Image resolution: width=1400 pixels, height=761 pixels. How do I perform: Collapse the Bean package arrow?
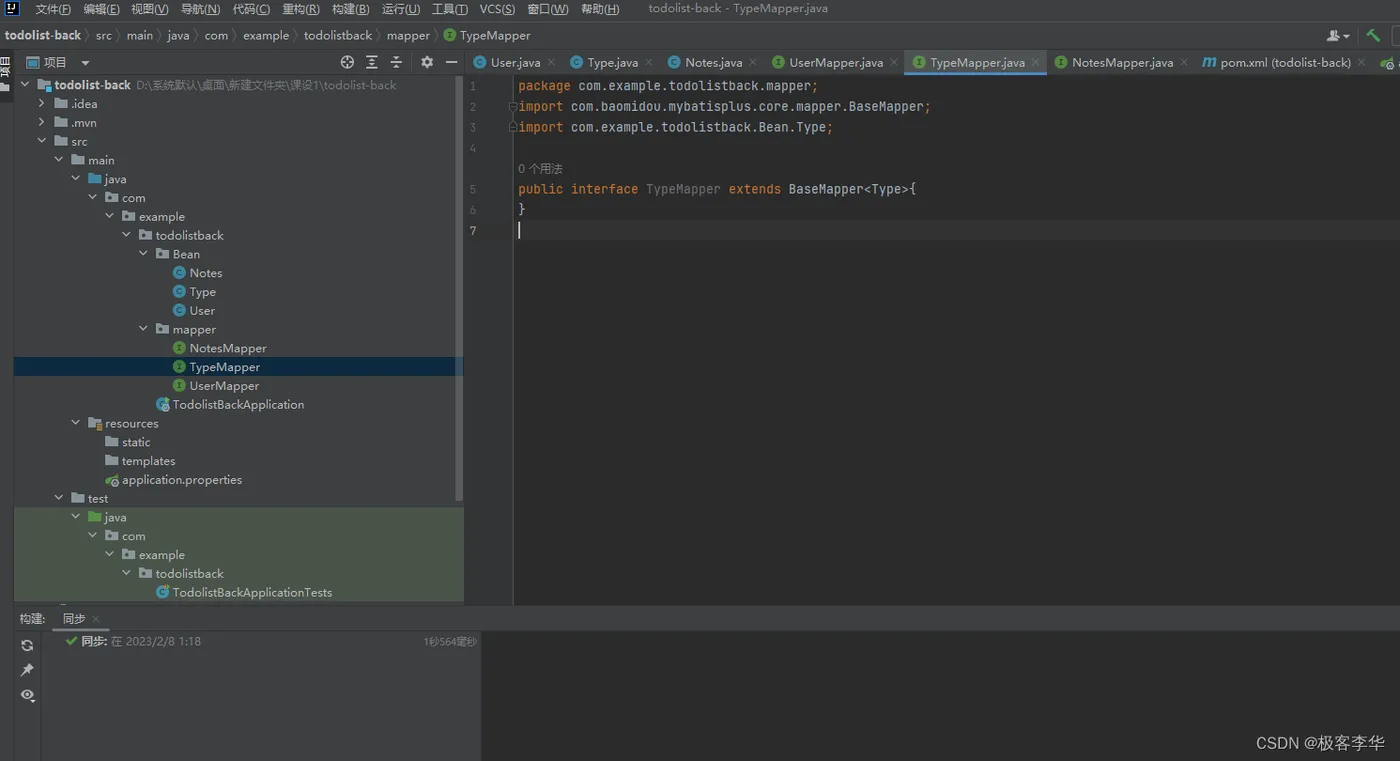[x=144, y=254]
